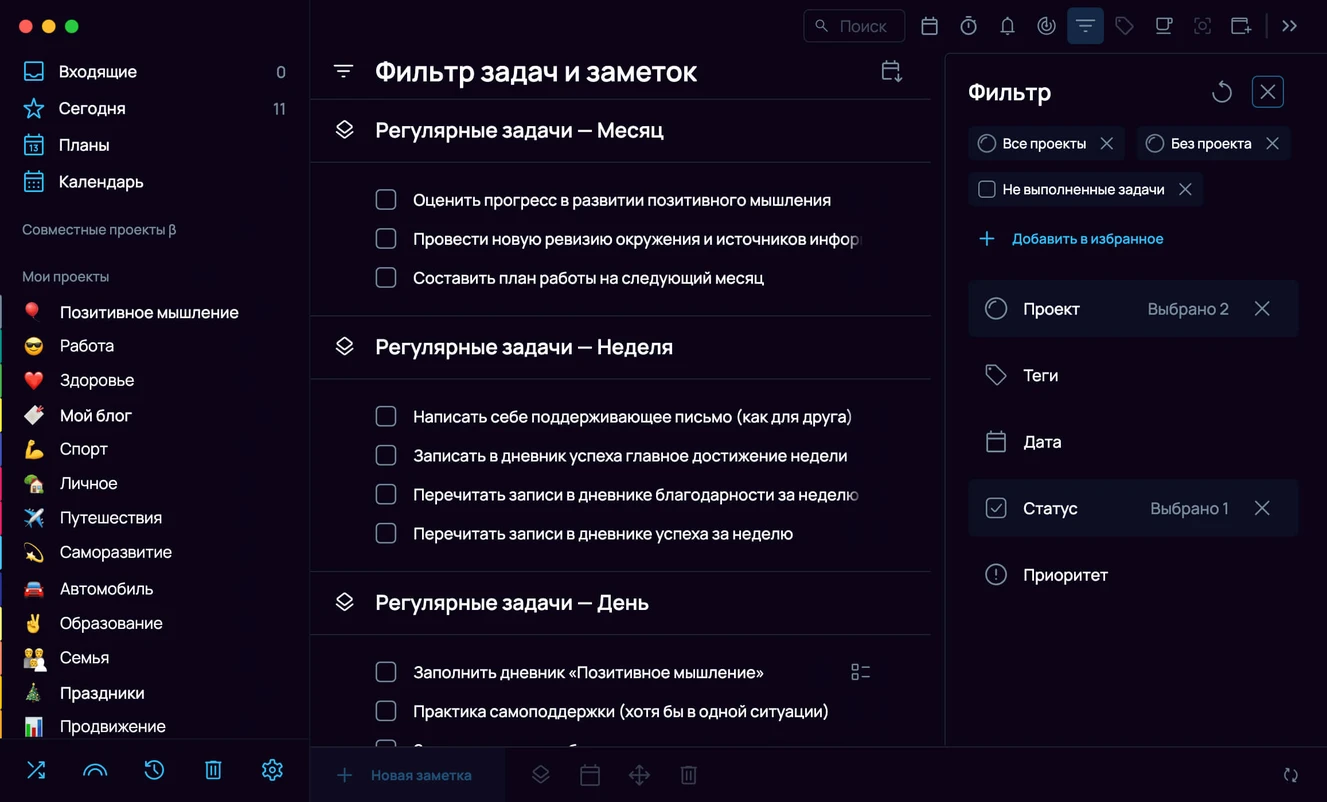The width and height of the screenshot is (1327, 802).
Task: Click 'Добавить в избранное' link
Action: tap(1087, 239)
